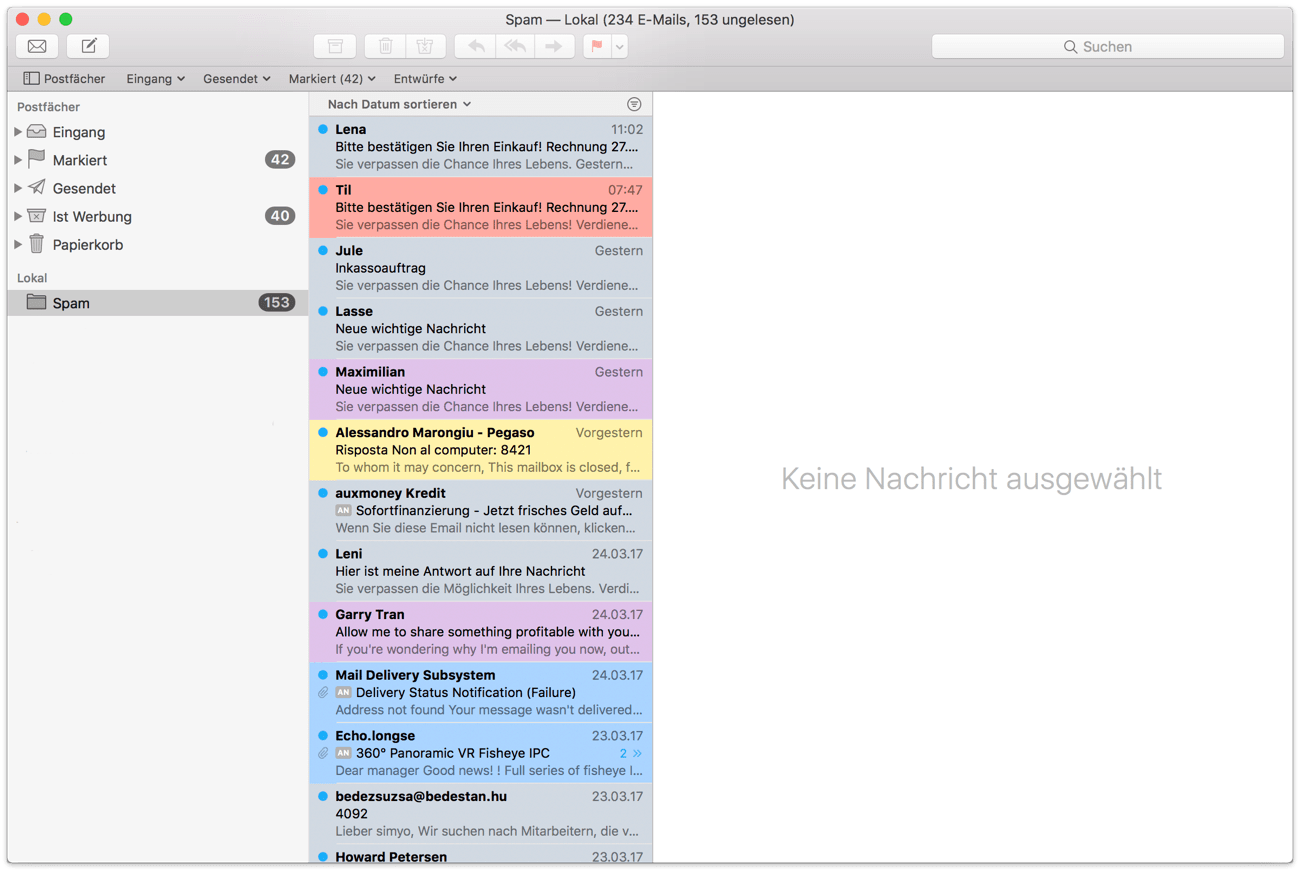The image size is (1300, 870).
Task: Open the Echo.longse email thread
Action: pyautogui.click(x=481, y=753)
